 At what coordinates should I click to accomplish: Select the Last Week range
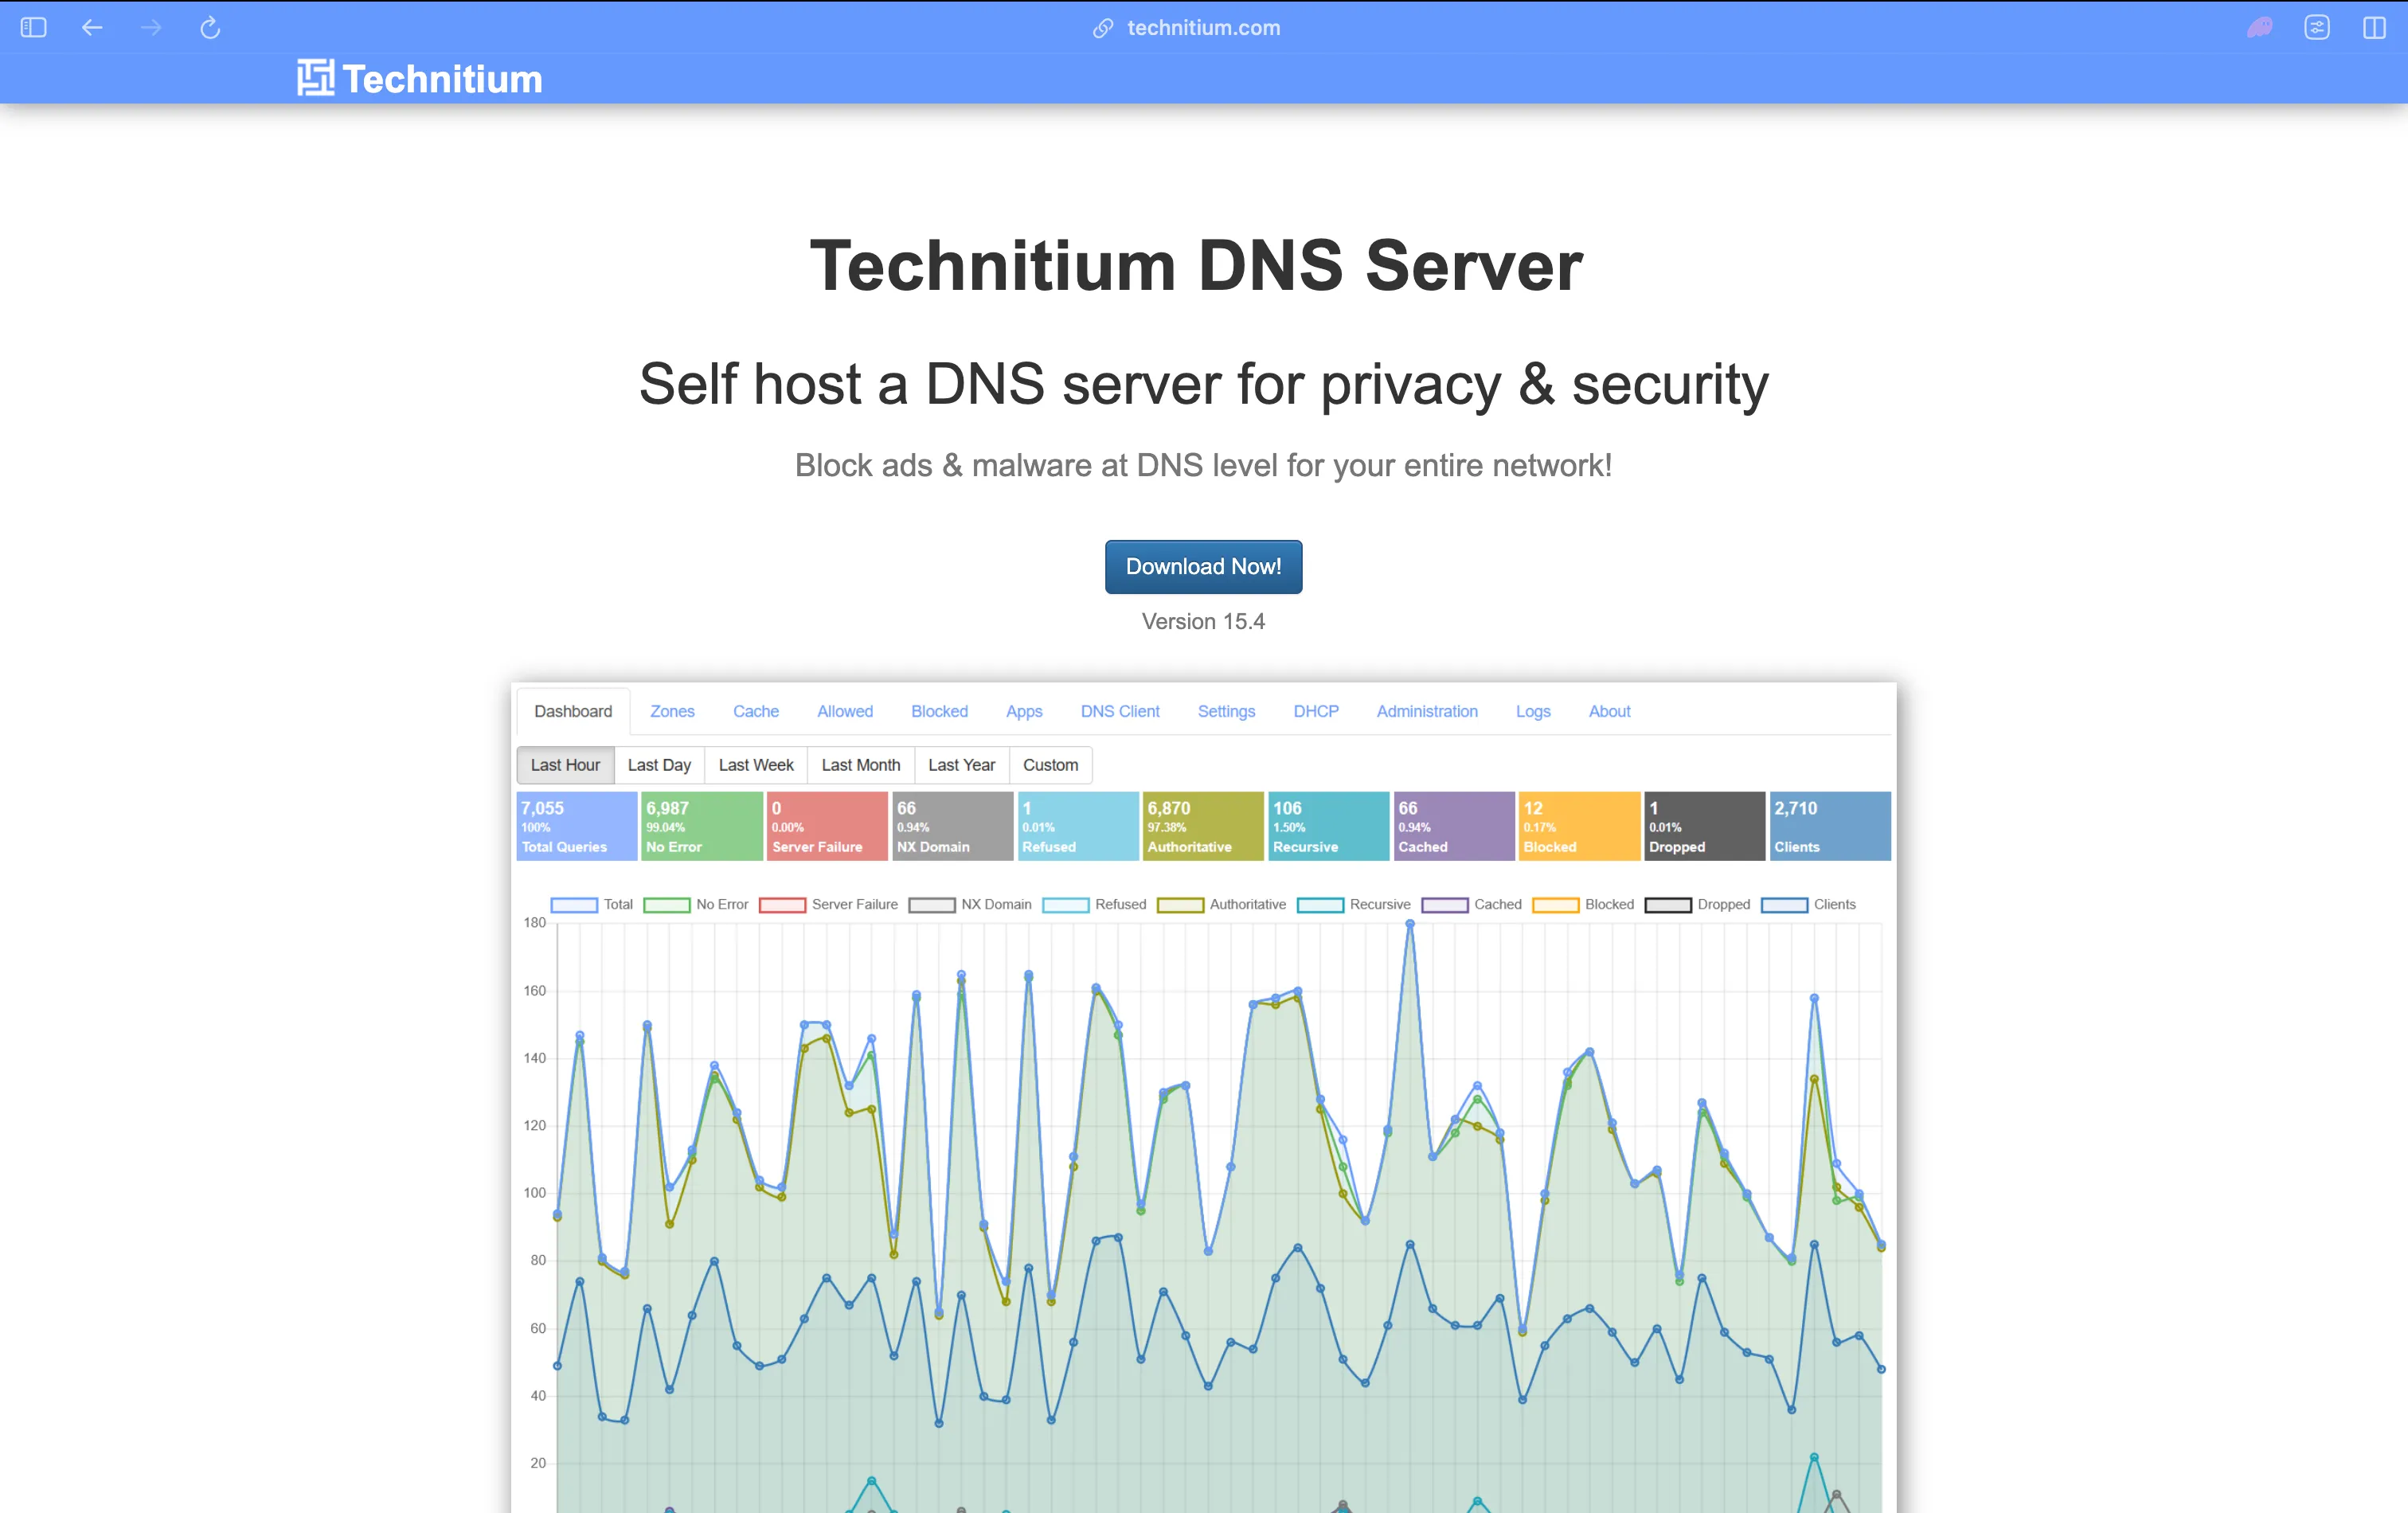click(756, 765)
